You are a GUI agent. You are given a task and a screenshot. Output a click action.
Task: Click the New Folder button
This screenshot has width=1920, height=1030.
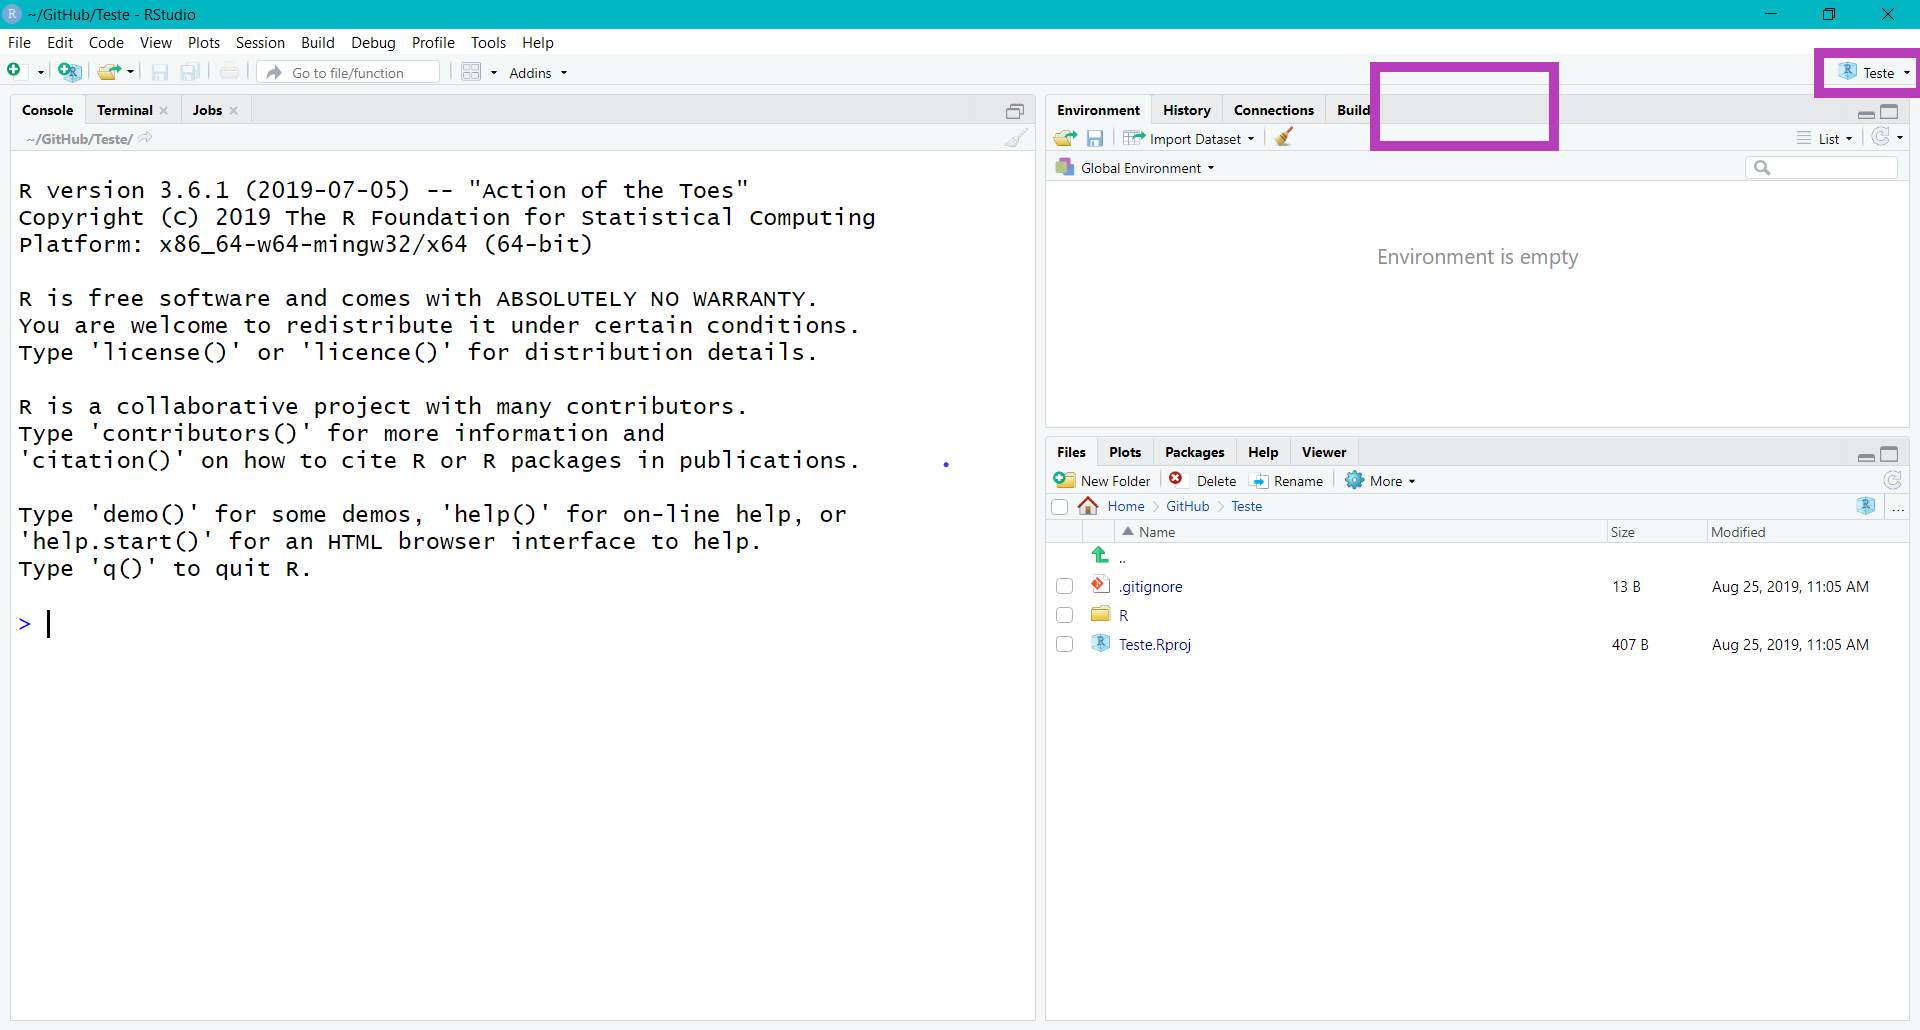[x=1103, y=481]
